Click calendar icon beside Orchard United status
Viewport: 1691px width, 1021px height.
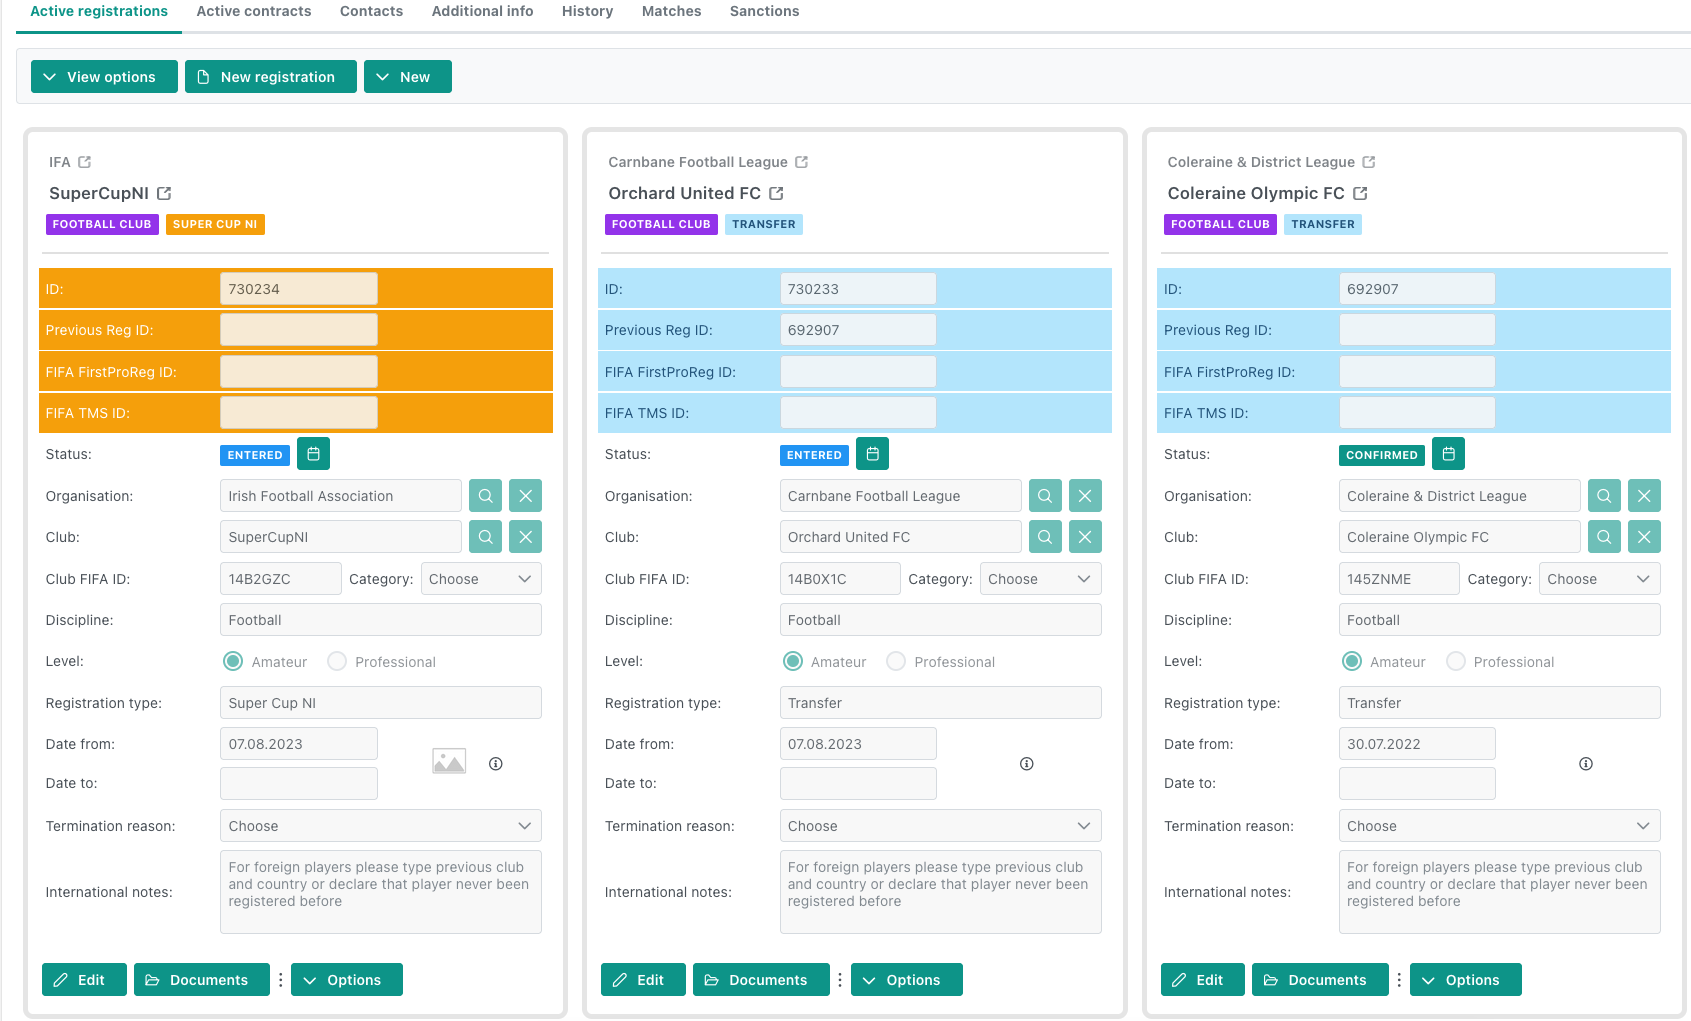point(872,454)
